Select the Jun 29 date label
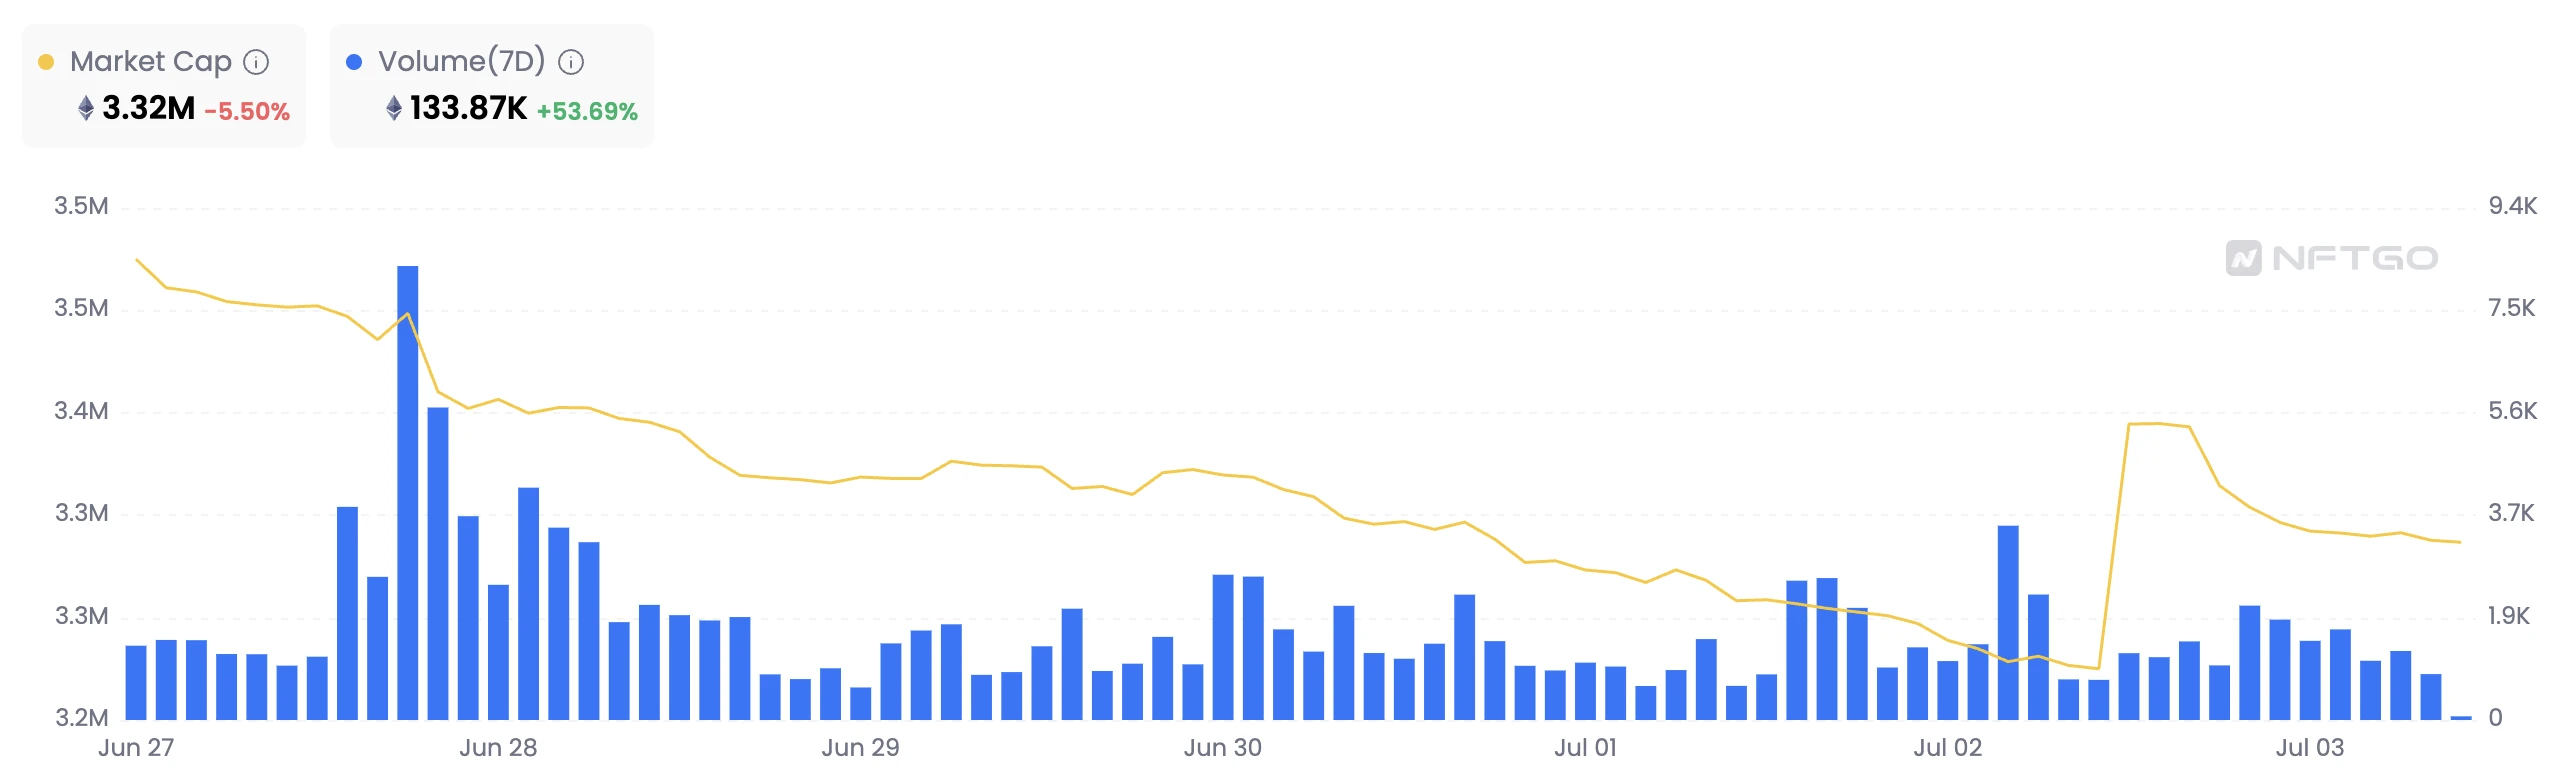 [860, 748]
